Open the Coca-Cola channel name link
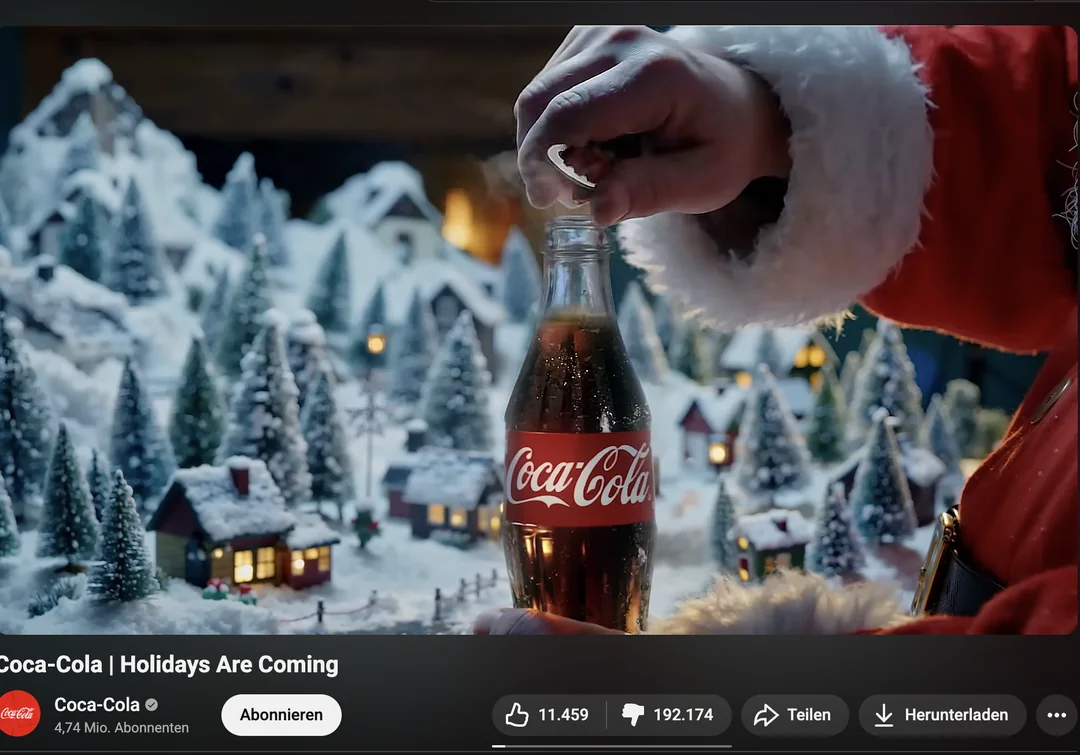This screenshot has width=1080, height=755. pos(97,705)
